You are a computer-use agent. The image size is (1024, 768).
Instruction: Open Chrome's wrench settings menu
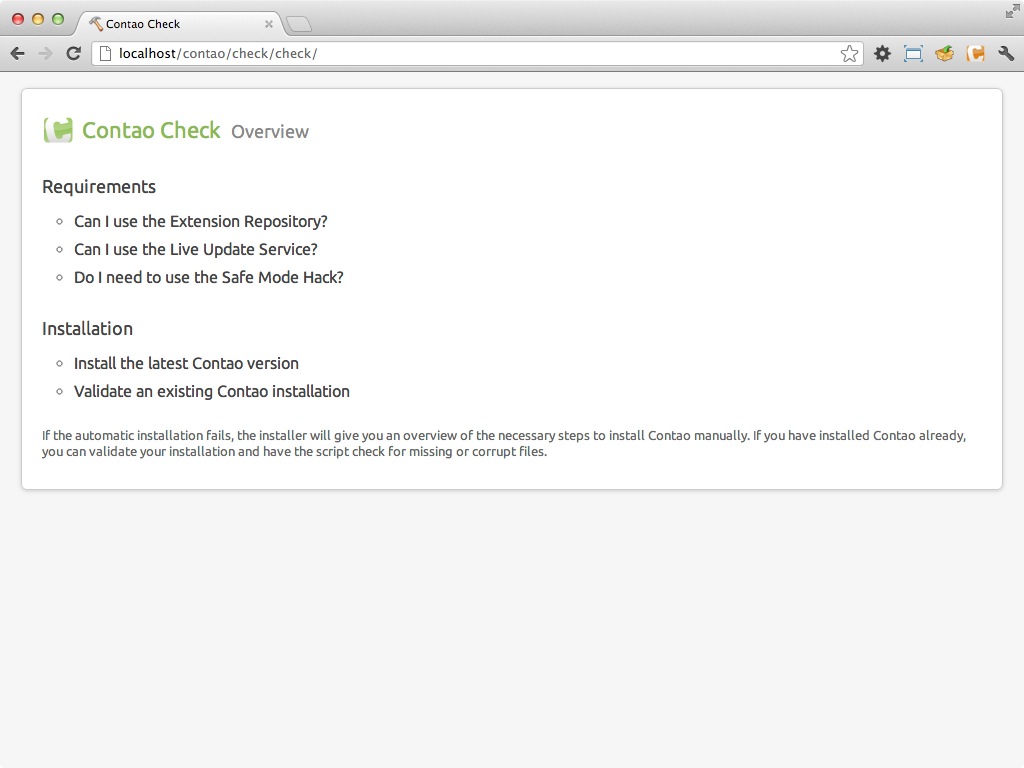(x=1006, y=54)
